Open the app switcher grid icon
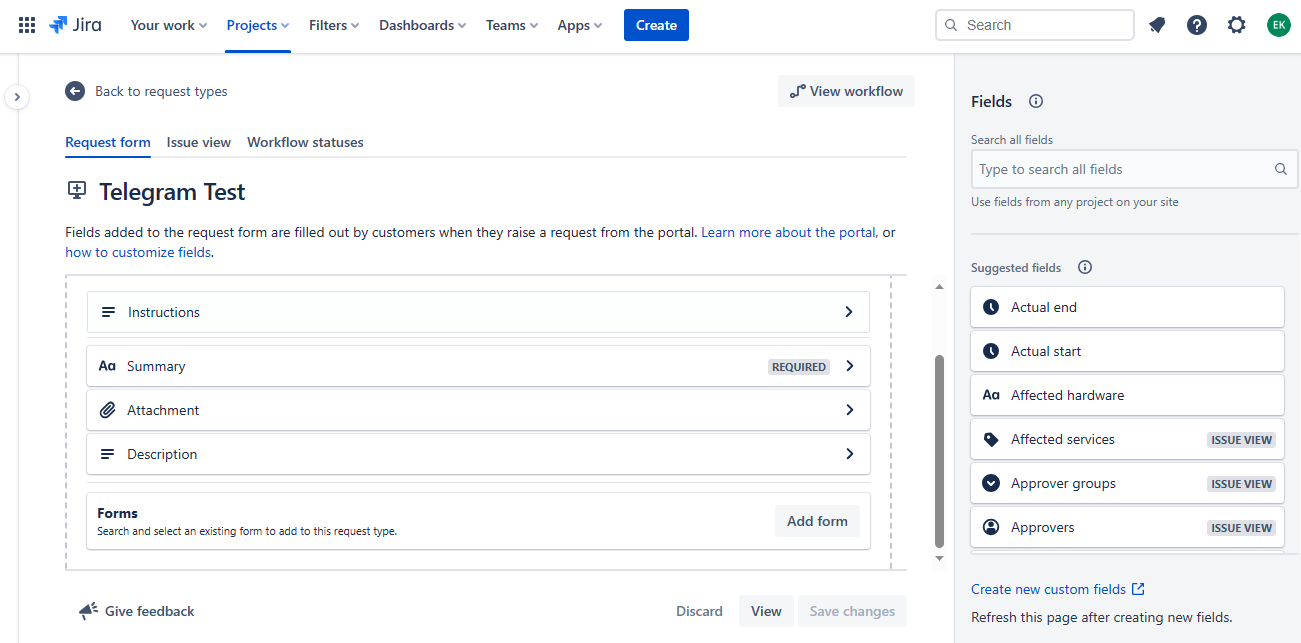Screen dimensions: 1301x643 coord(27,25)
